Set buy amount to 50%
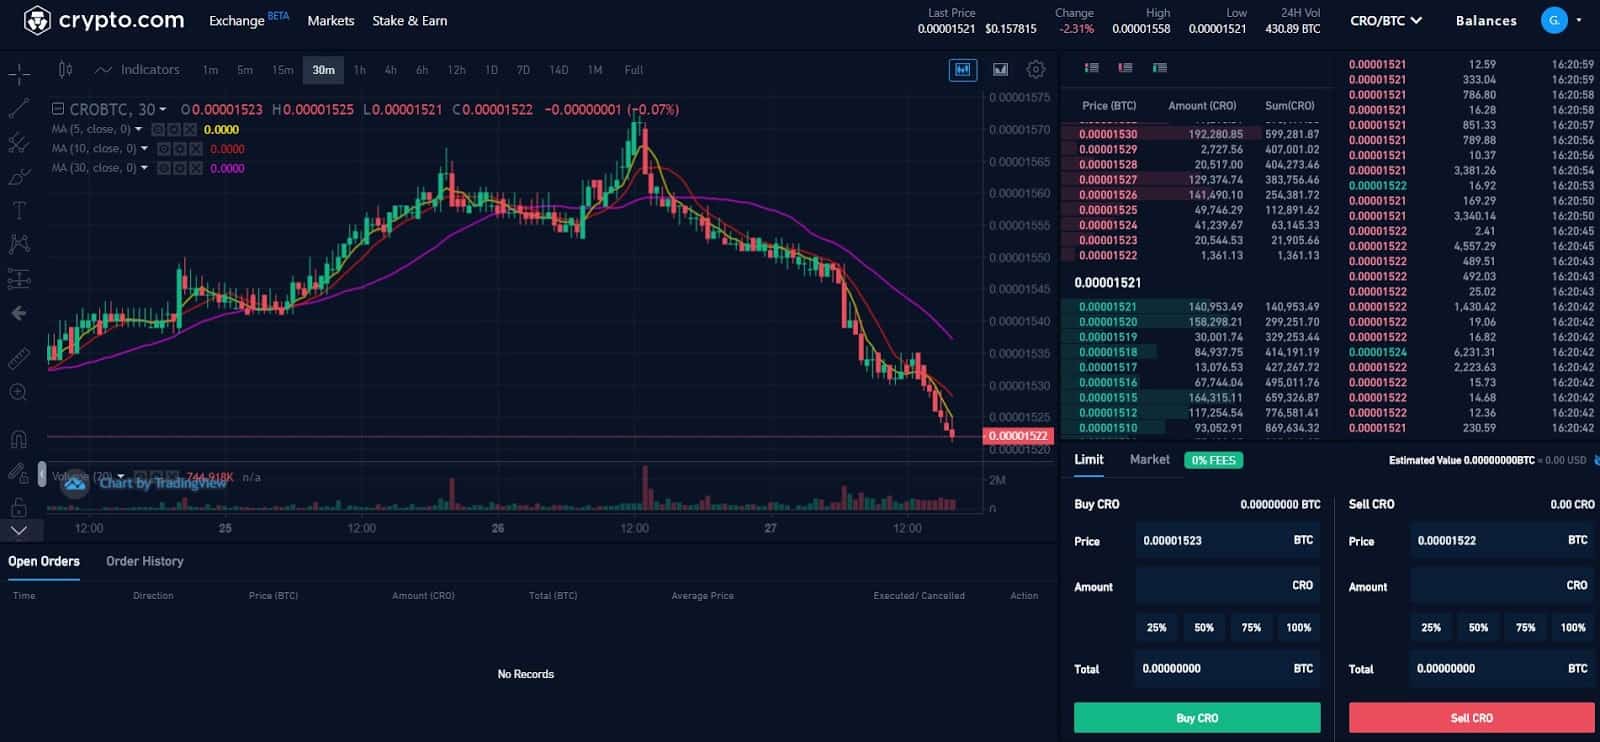The image size is (1600, 742). point(1204,628)
